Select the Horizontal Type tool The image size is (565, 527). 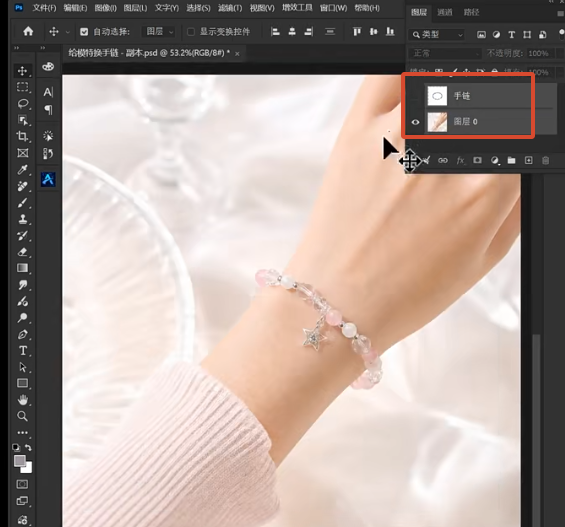pyautogui.click(x=22, y=350)
